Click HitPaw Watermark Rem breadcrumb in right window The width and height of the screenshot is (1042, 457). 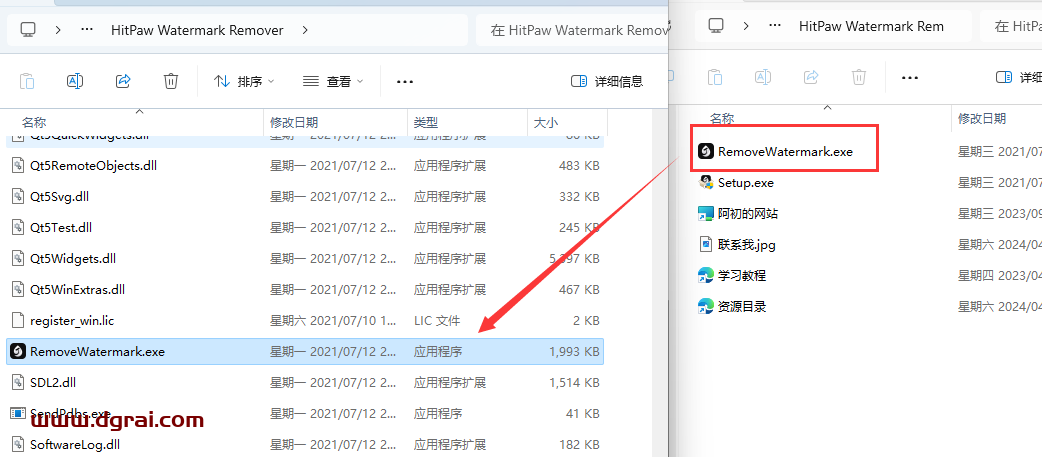pos(871,26)
